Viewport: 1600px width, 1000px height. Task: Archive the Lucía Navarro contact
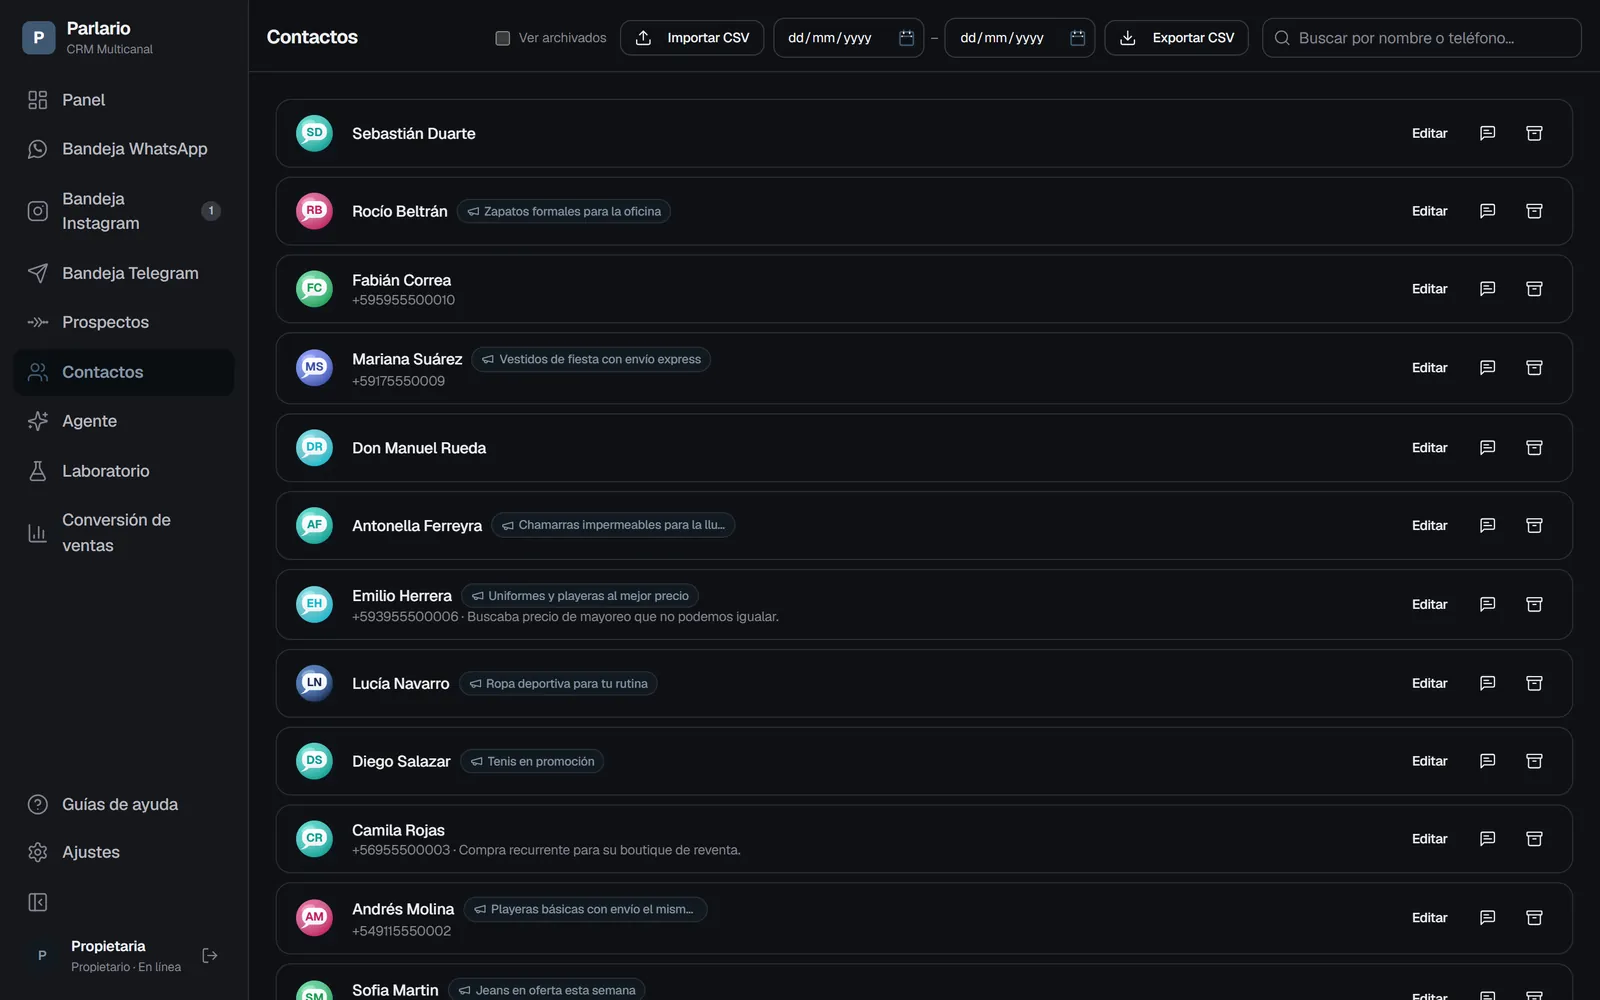click(1534, 683)
